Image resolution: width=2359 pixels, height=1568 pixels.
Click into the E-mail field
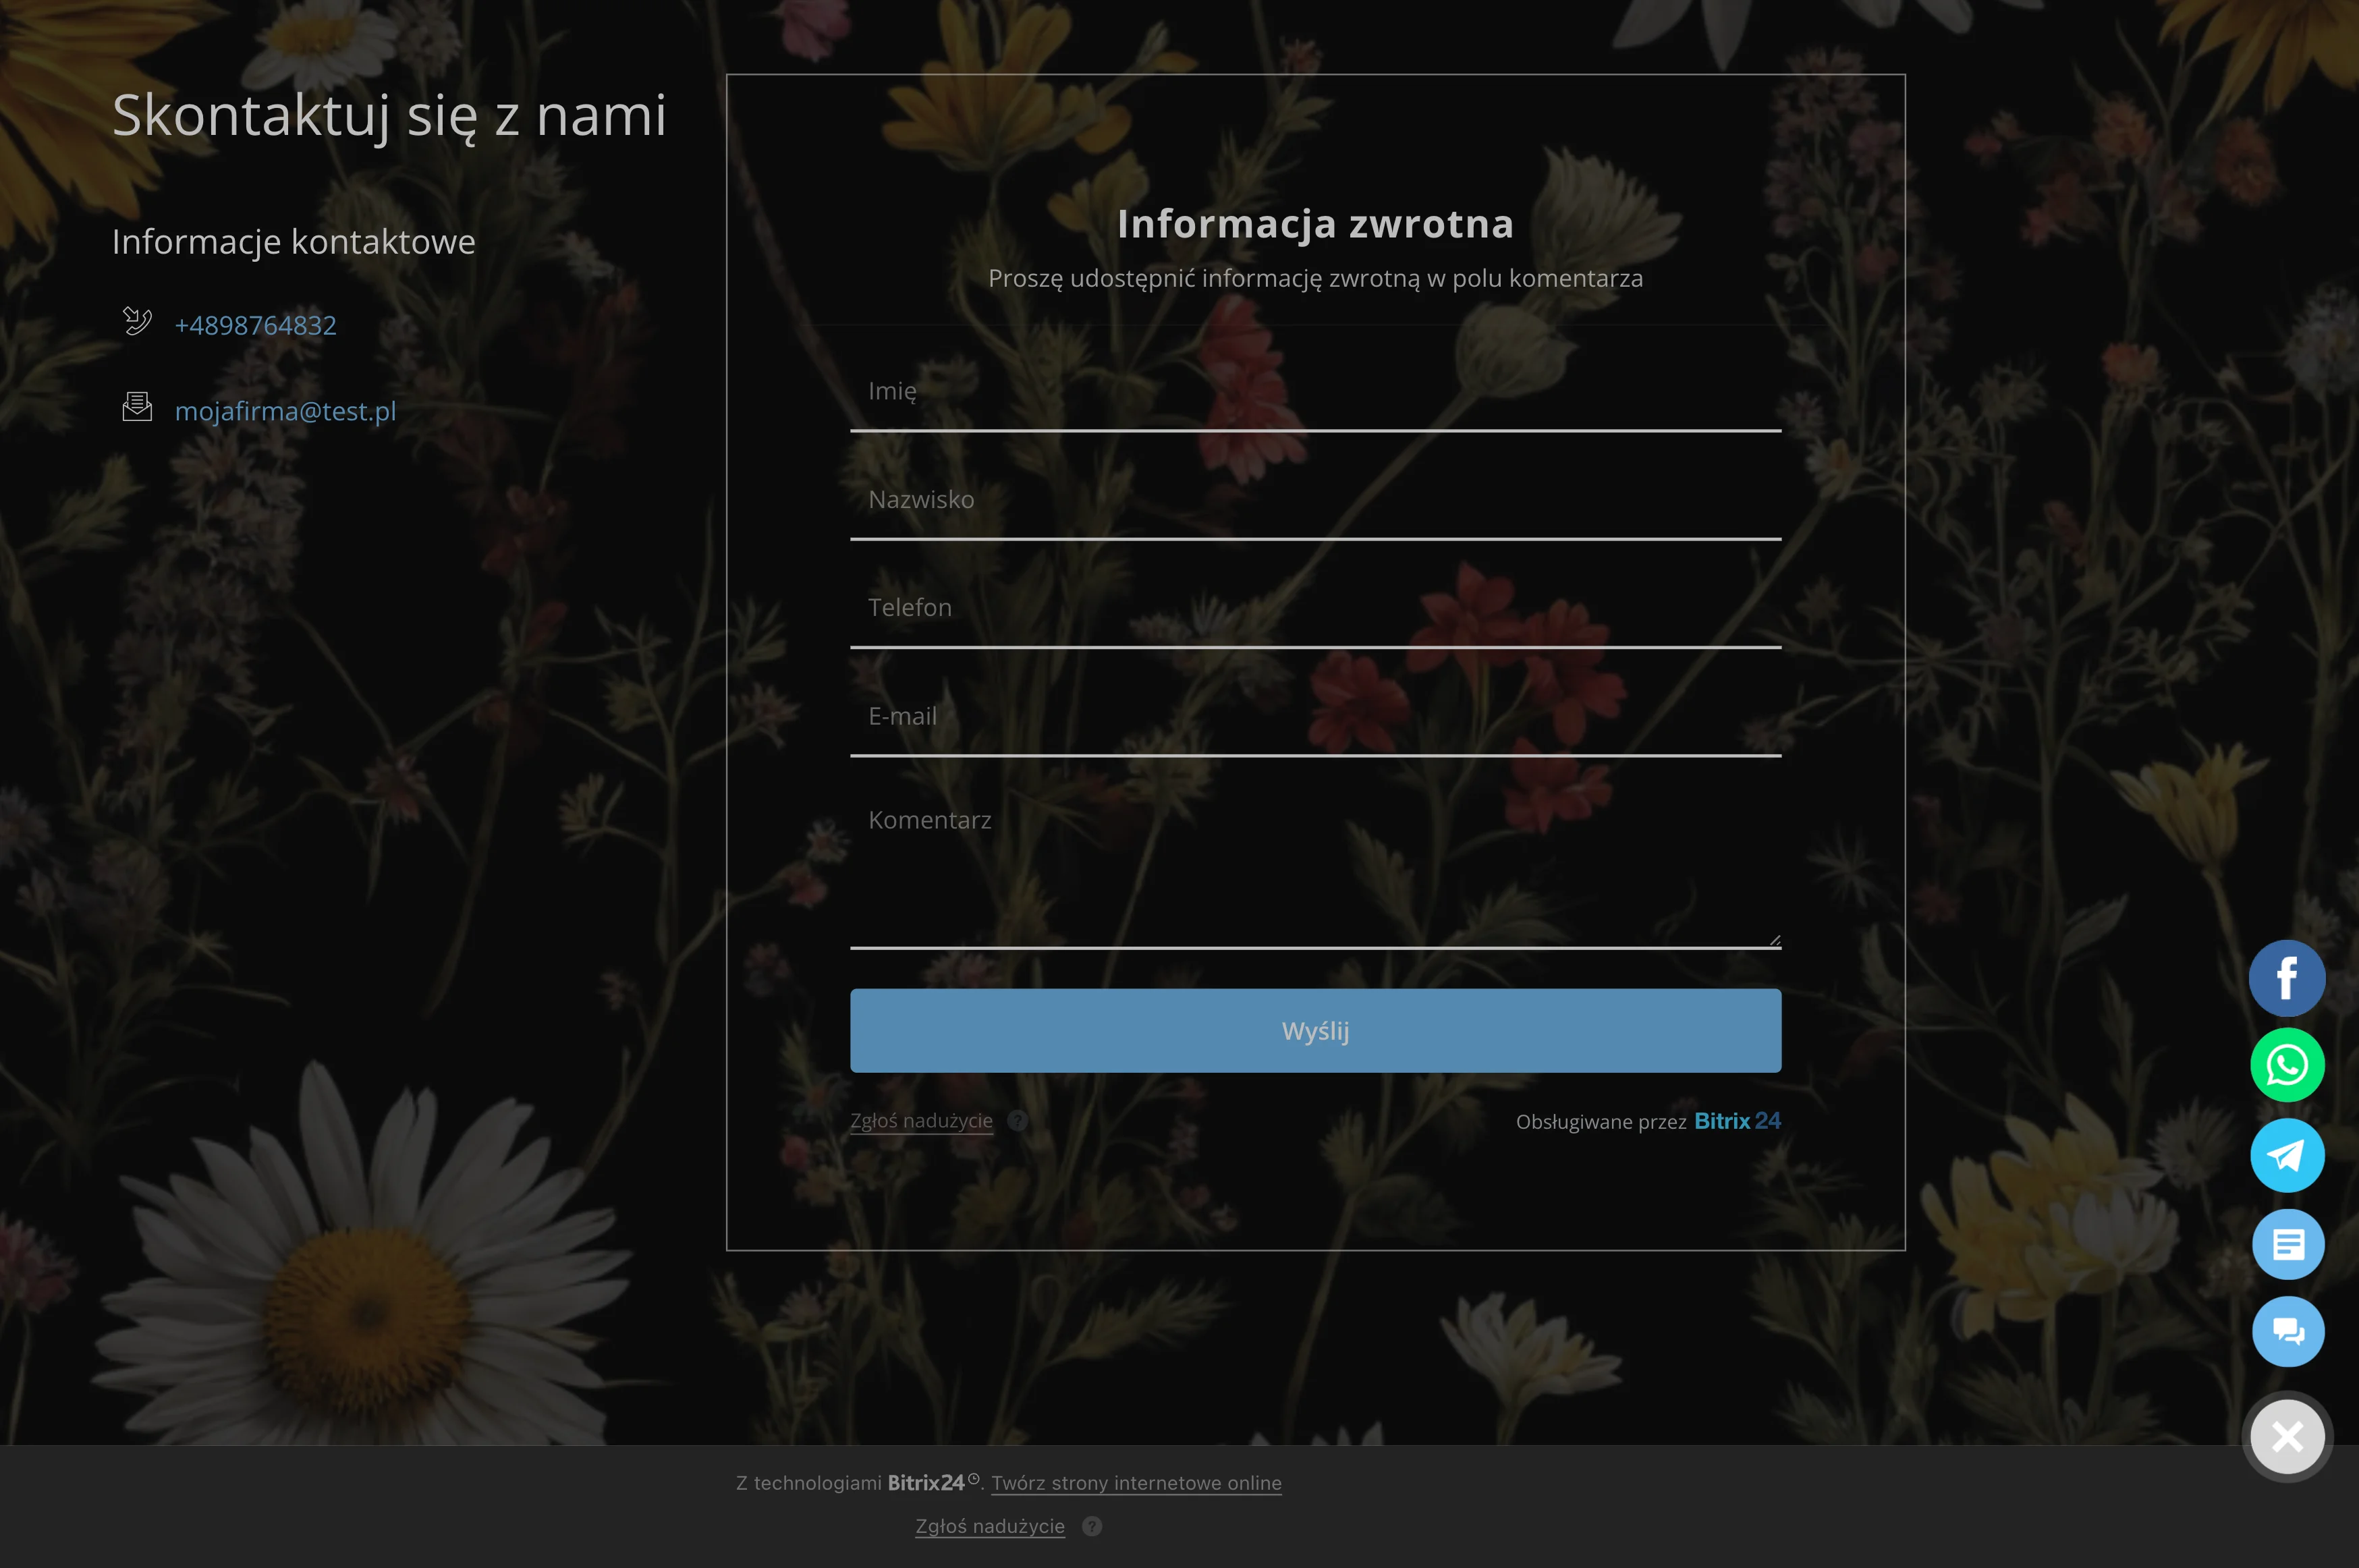[1315, 717]
